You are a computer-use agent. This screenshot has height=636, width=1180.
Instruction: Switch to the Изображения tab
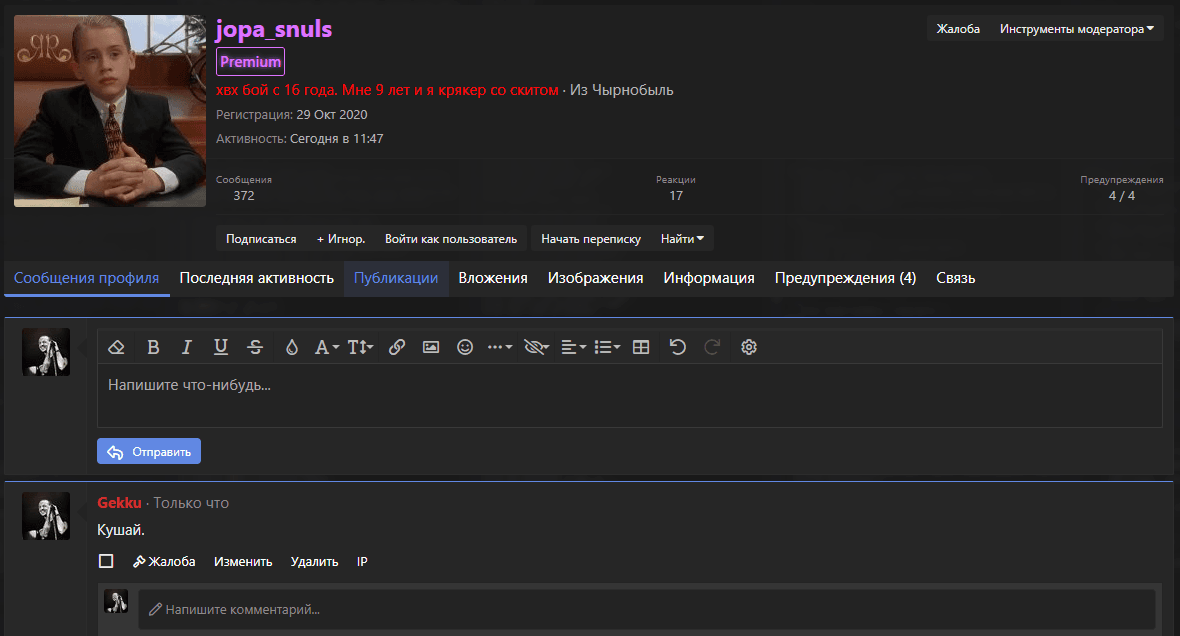[595, 278]
